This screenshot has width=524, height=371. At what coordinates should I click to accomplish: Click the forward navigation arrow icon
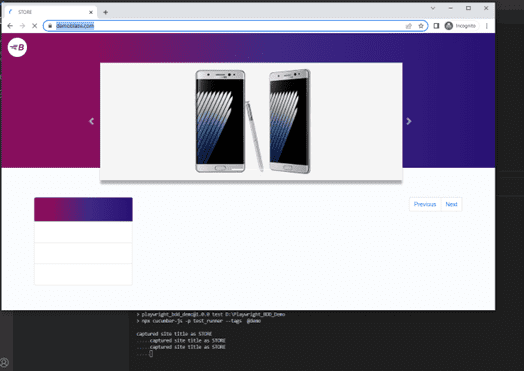tap(22, 26)
